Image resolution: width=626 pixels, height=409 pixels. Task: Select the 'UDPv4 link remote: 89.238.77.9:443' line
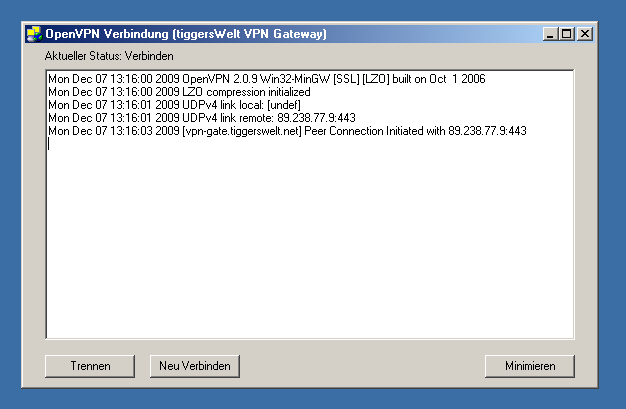[202, 118]
